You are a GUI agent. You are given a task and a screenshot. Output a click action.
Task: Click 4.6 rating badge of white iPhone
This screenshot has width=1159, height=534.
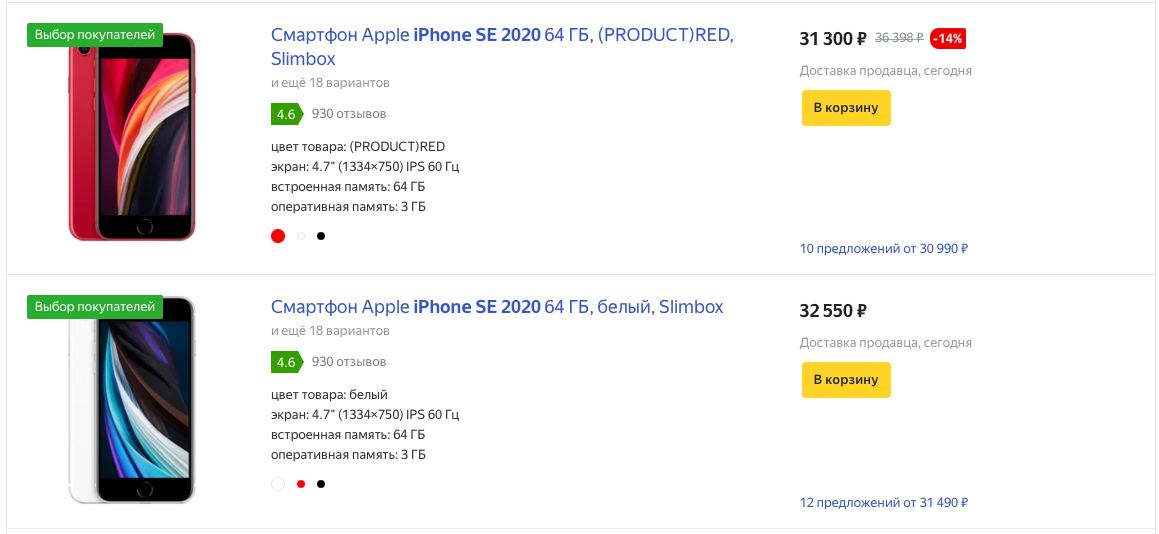(x=287, y=362)
